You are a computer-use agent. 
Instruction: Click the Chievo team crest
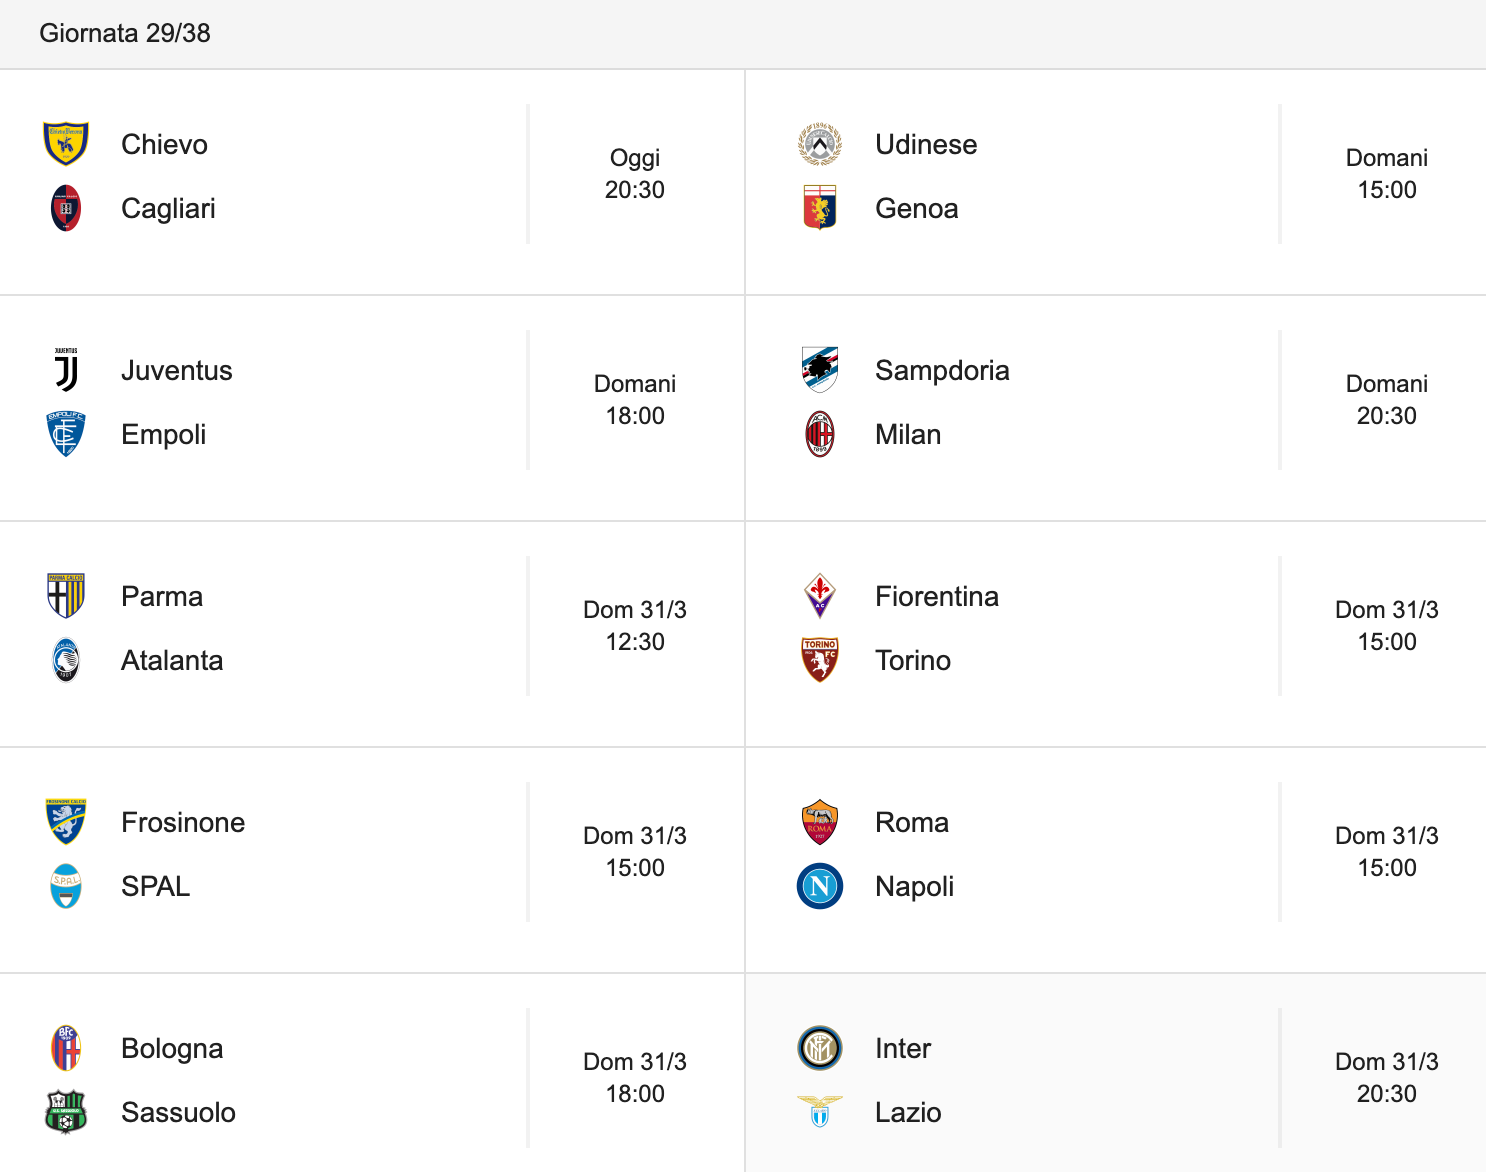point(66,144)
